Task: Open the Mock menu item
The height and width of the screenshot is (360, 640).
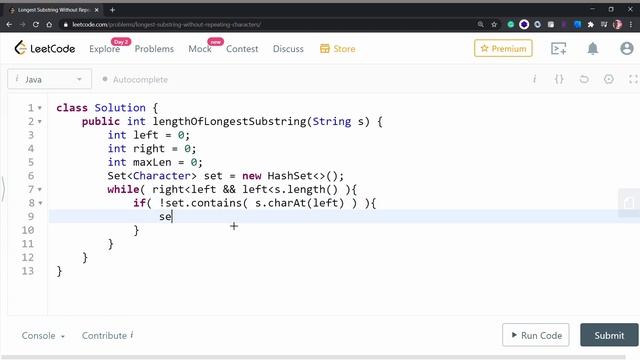Action: pyautogui.click(x=200, y=49)
